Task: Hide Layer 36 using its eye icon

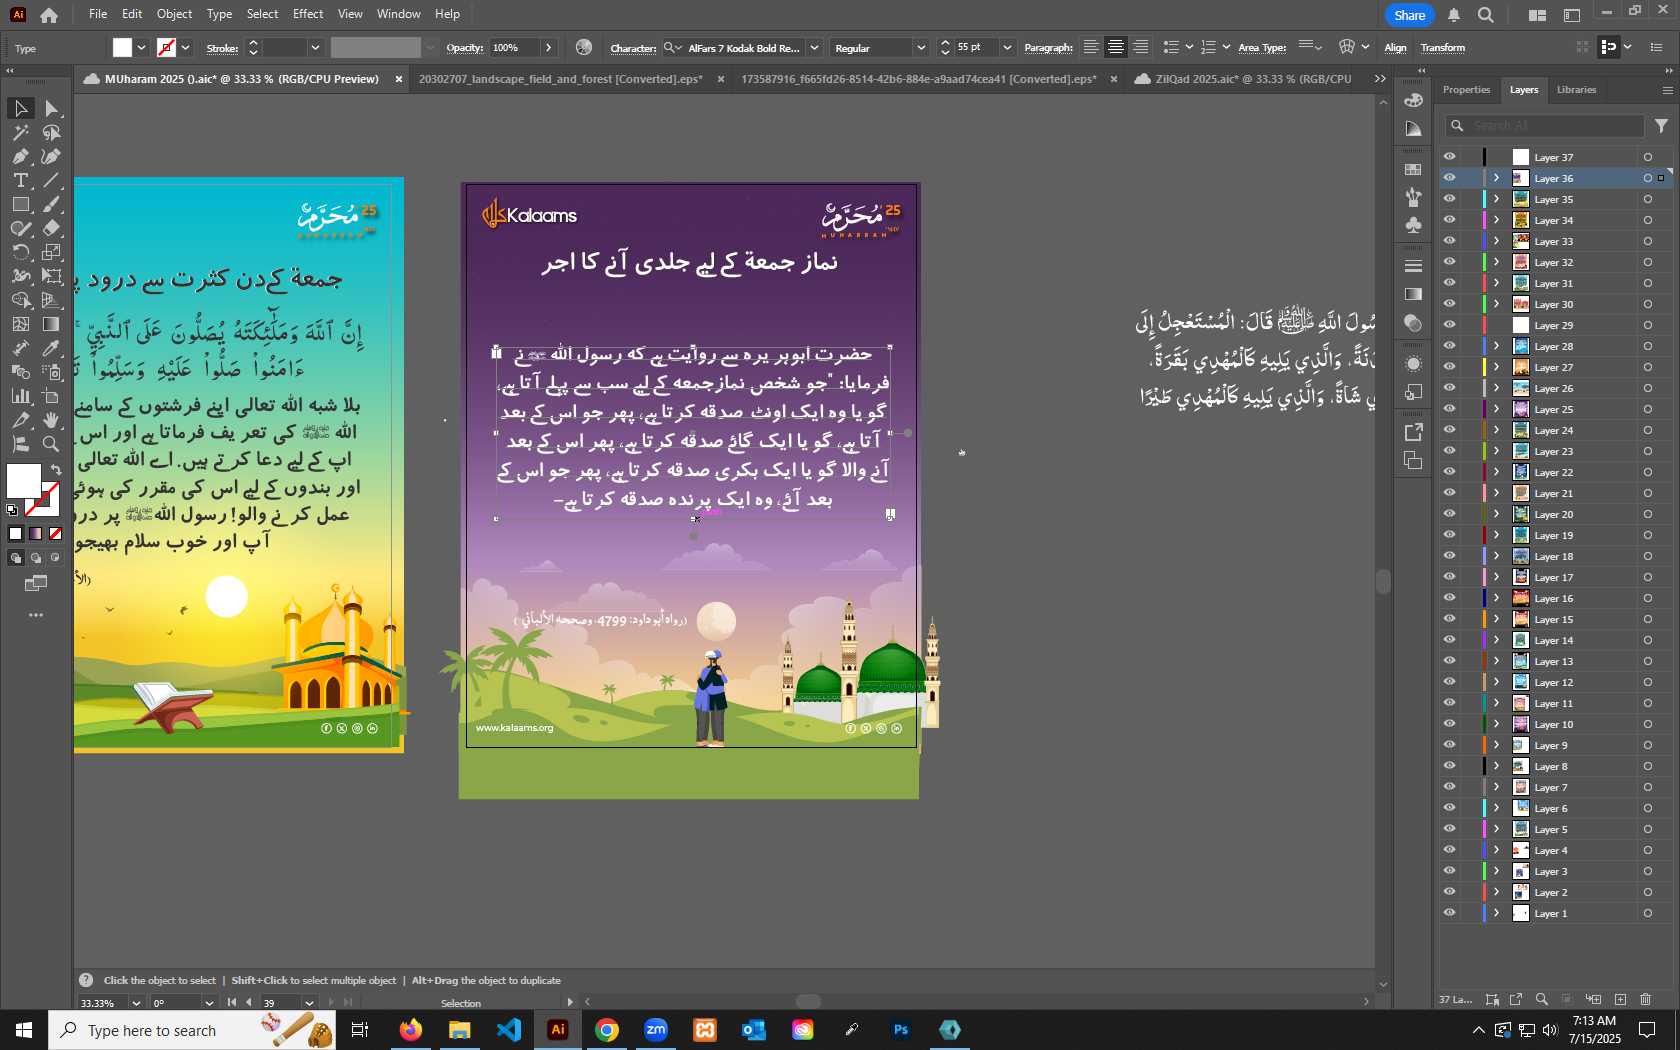Action: click(1449, 178)
